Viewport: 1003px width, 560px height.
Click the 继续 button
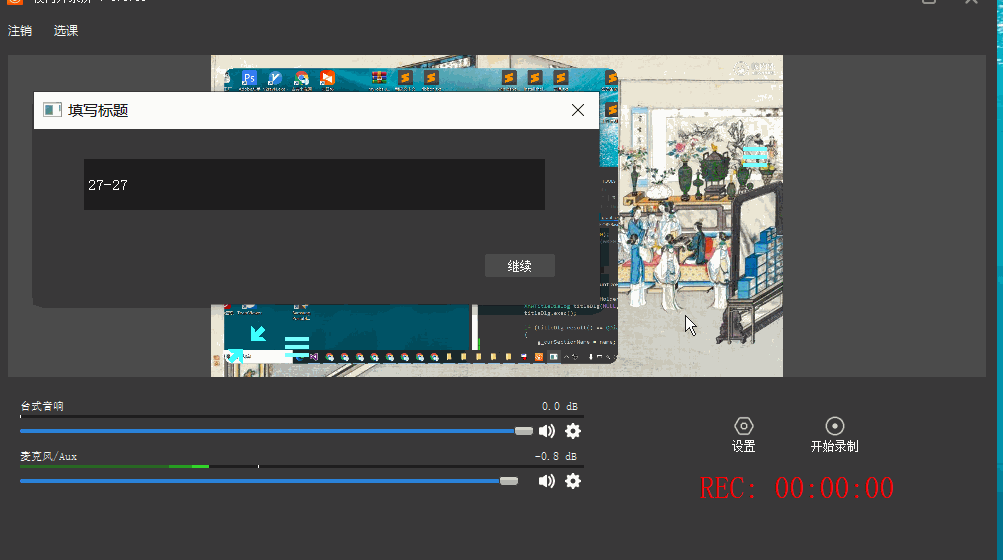pos(519,266)
